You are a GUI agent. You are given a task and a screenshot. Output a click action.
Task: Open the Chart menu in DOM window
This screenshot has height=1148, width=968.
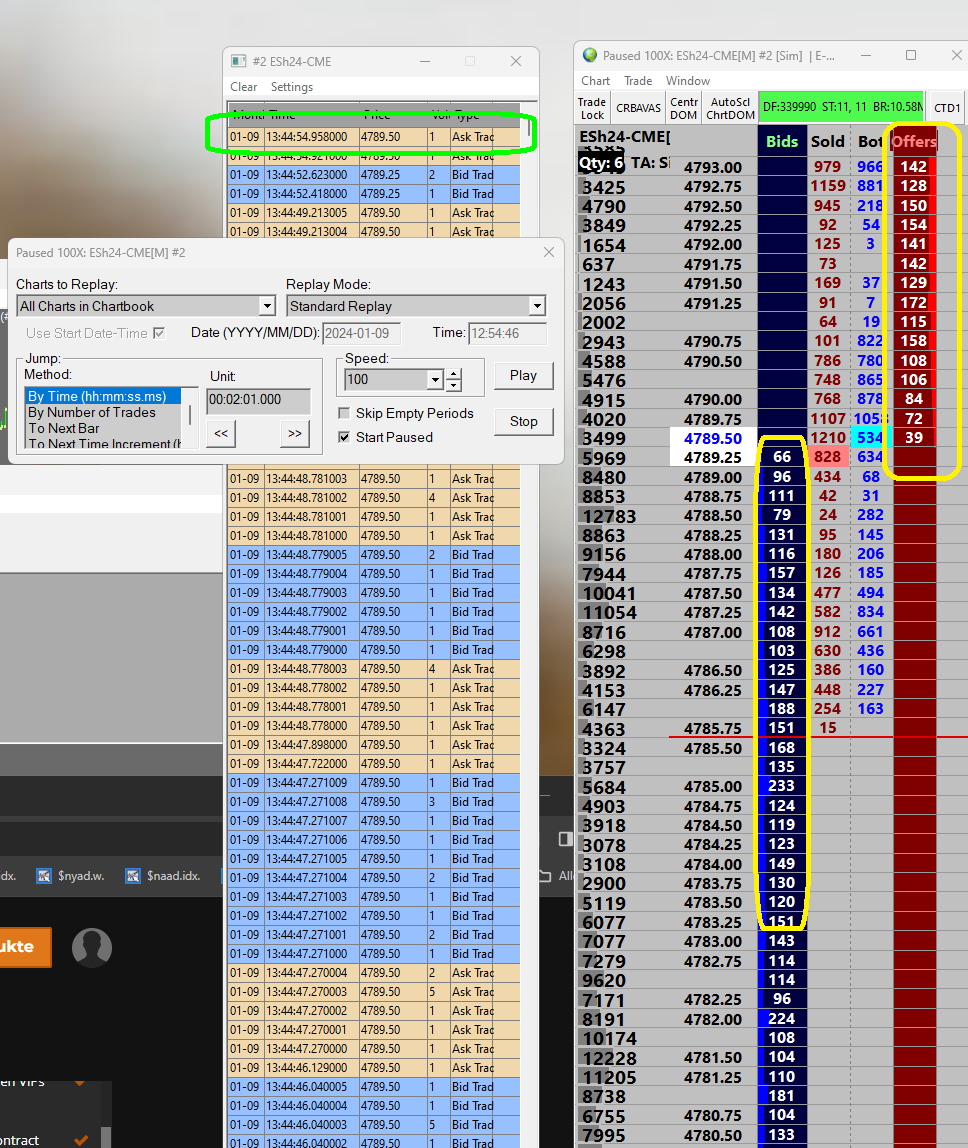point(595,81)
